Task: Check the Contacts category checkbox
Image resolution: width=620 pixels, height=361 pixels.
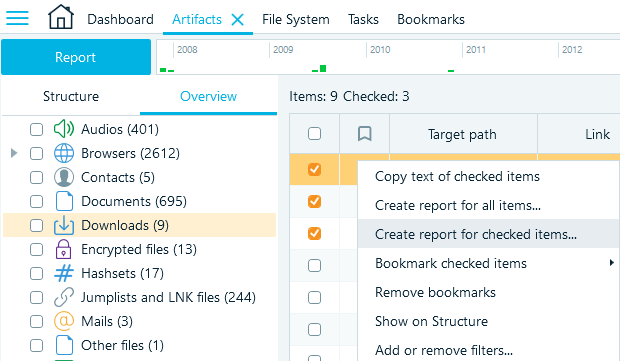Action: coord(36,178)
